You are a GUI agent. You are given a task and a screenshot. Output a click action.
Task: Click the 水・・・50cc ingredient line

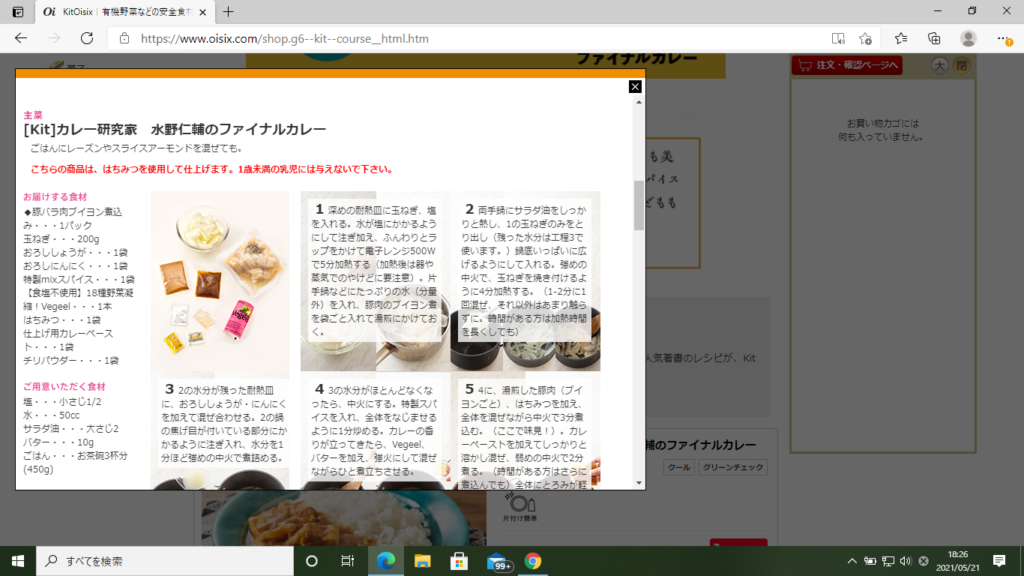(x=52, y=415)
